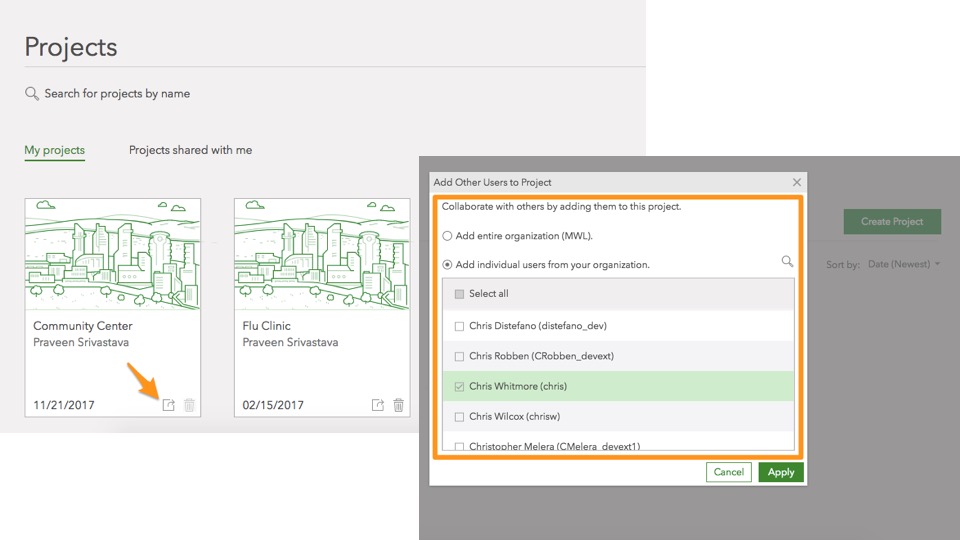
Task: Click the Cancel button in dialog
Action: pyautogui.click(x=729, y=472)
